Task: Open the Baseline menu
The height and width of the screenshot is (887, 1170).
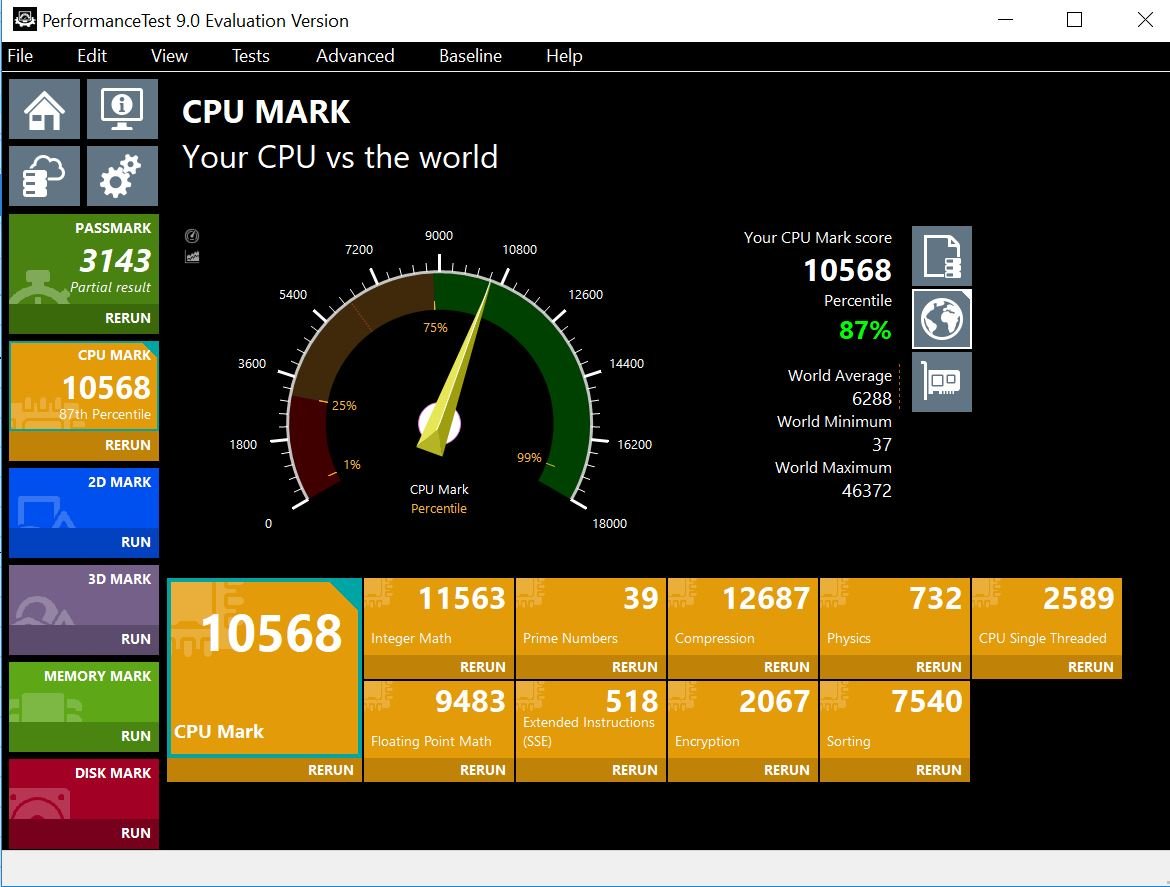Action: point(471,56)
